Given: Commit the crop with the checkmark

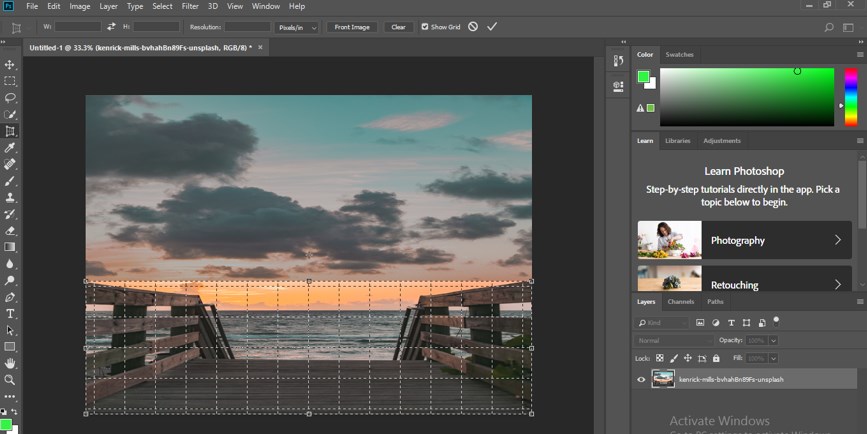Looking at the screenshot, I should (x=492, y=27).
